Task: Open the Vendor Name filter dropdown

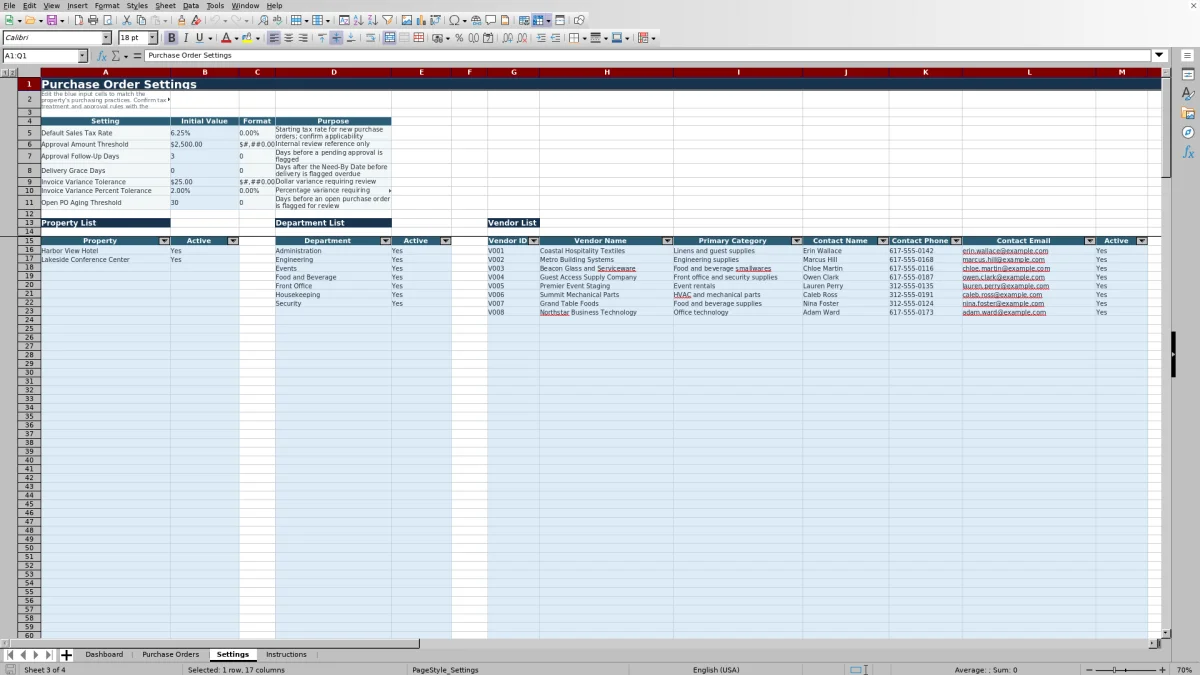Action: pos(667,241)
